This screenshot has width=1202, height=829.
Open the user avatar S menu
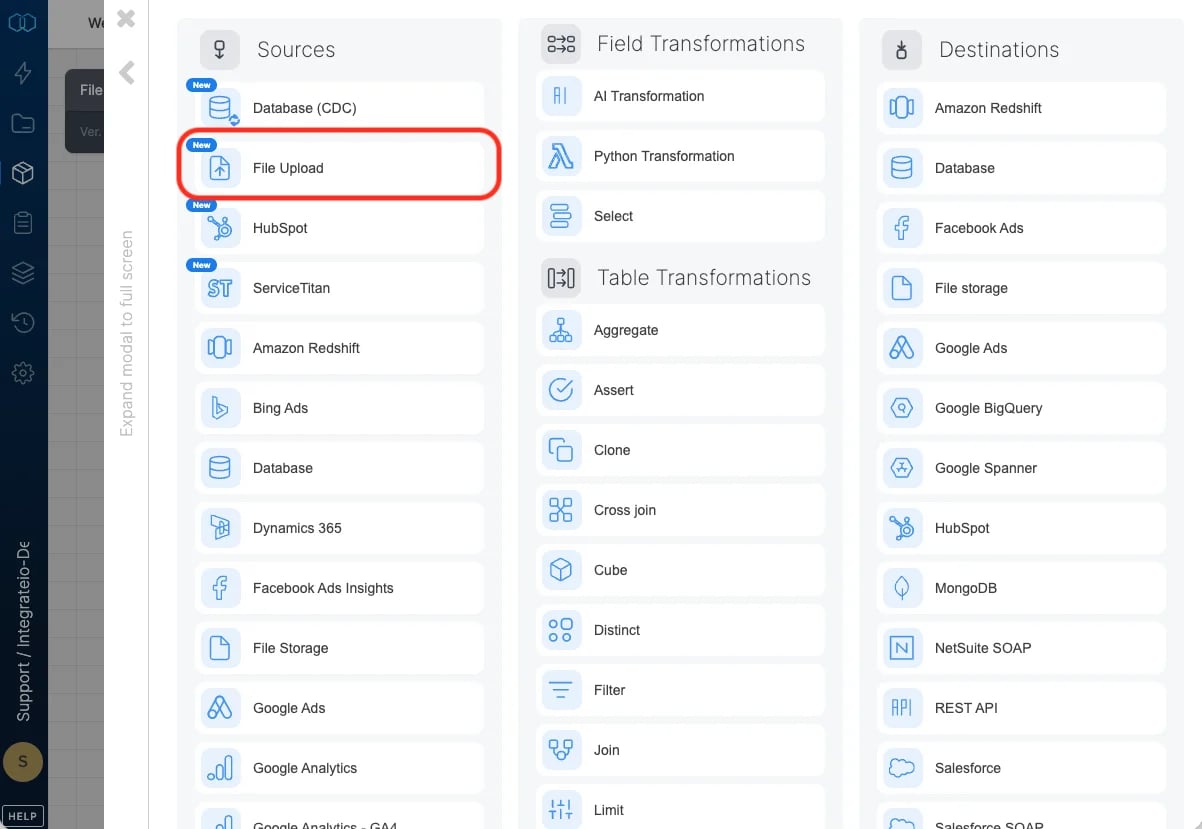click(x=23, y=762)
